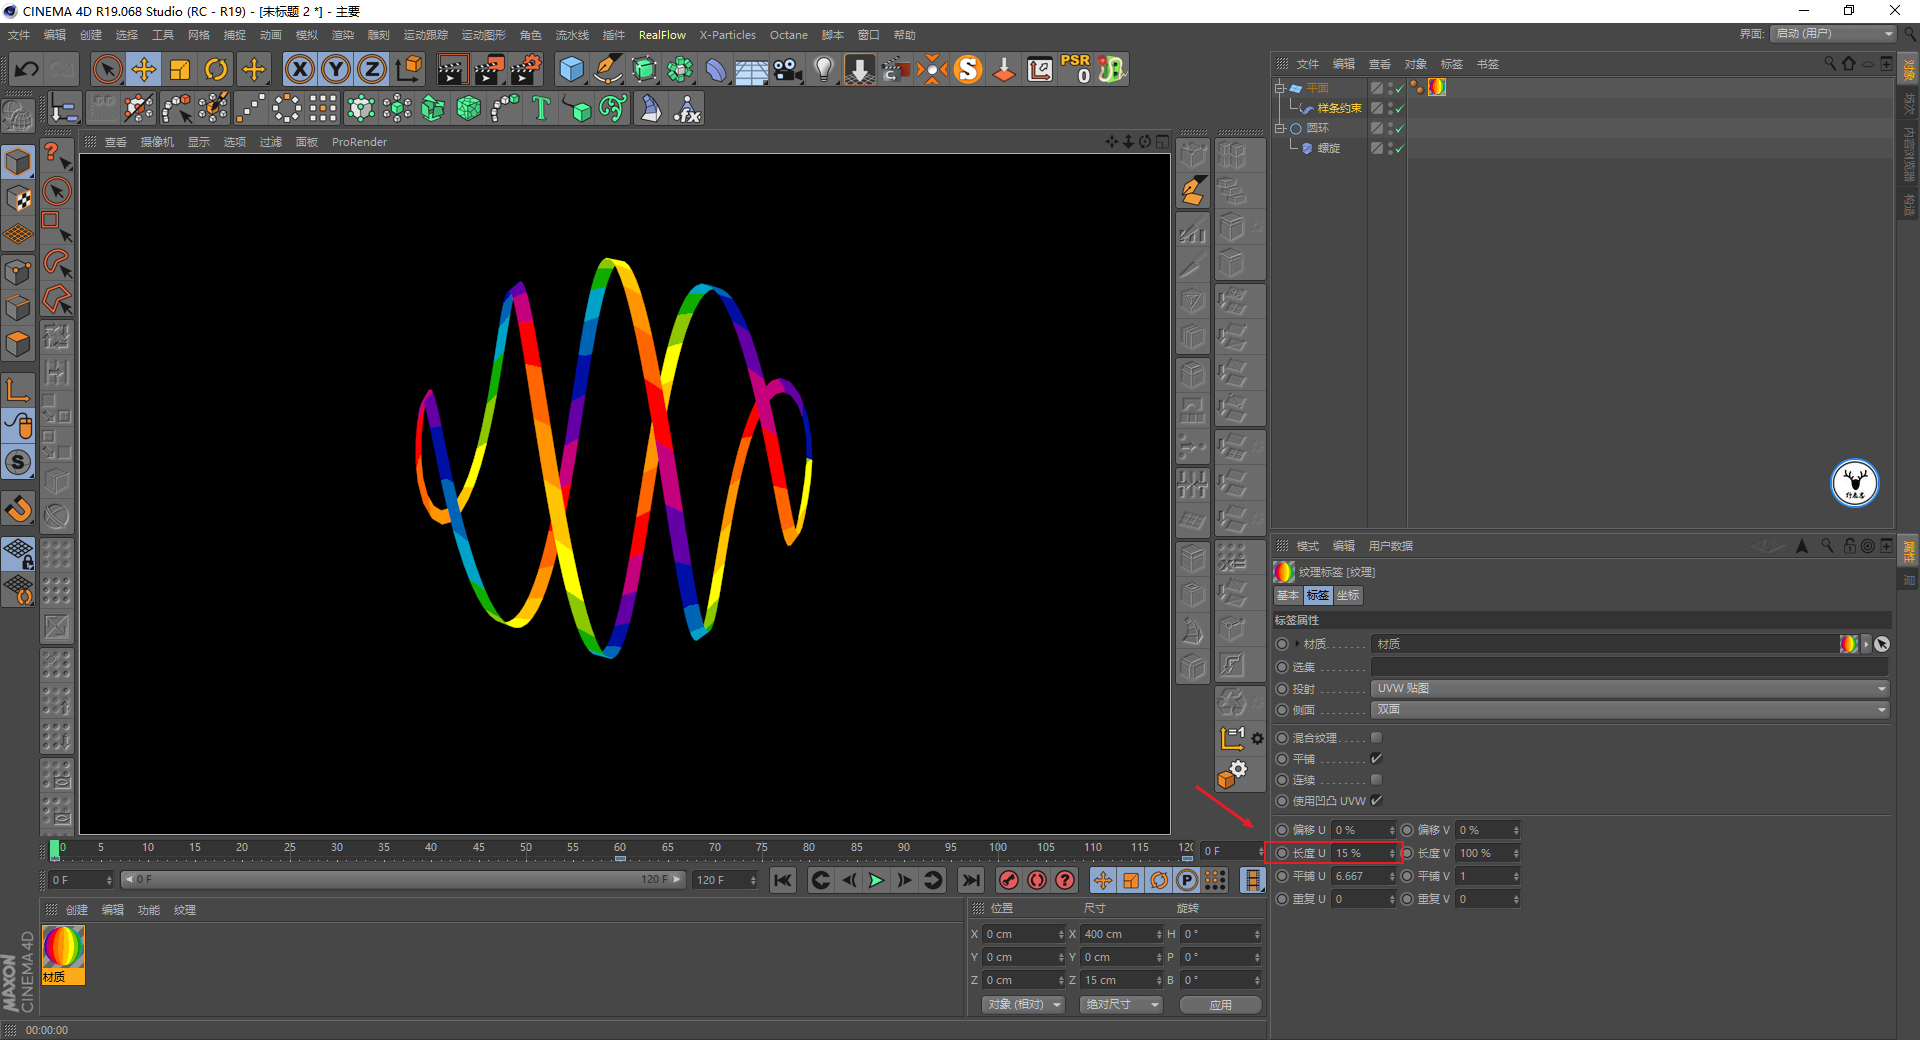Viewport: 1920px width, 1040px height.
Task: Uncheck 使用凹凸 UVW checkbox
Action: [1376, 800]
